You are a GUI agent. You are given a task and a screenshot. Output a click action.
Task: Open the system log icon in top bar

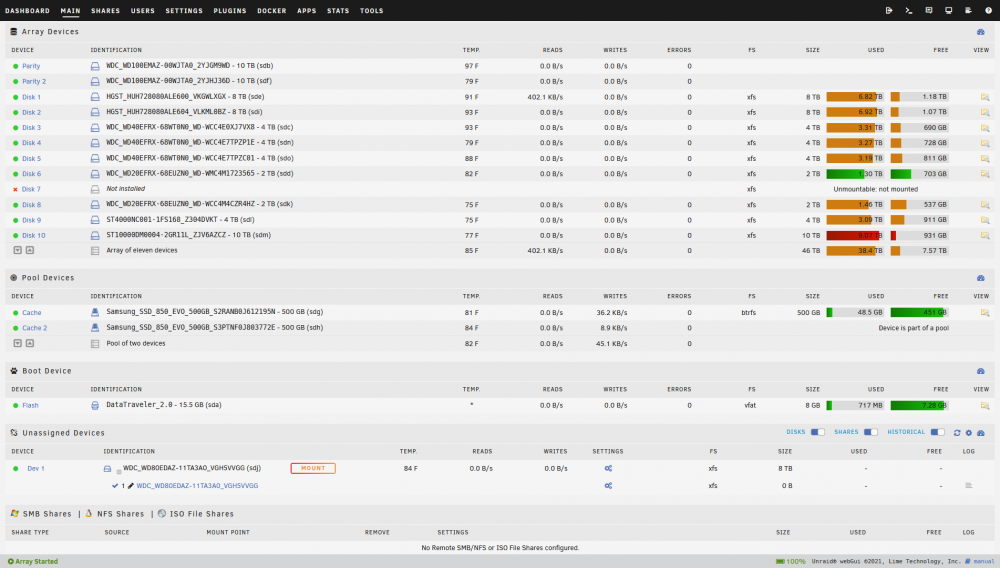click(x=968, y=10)
